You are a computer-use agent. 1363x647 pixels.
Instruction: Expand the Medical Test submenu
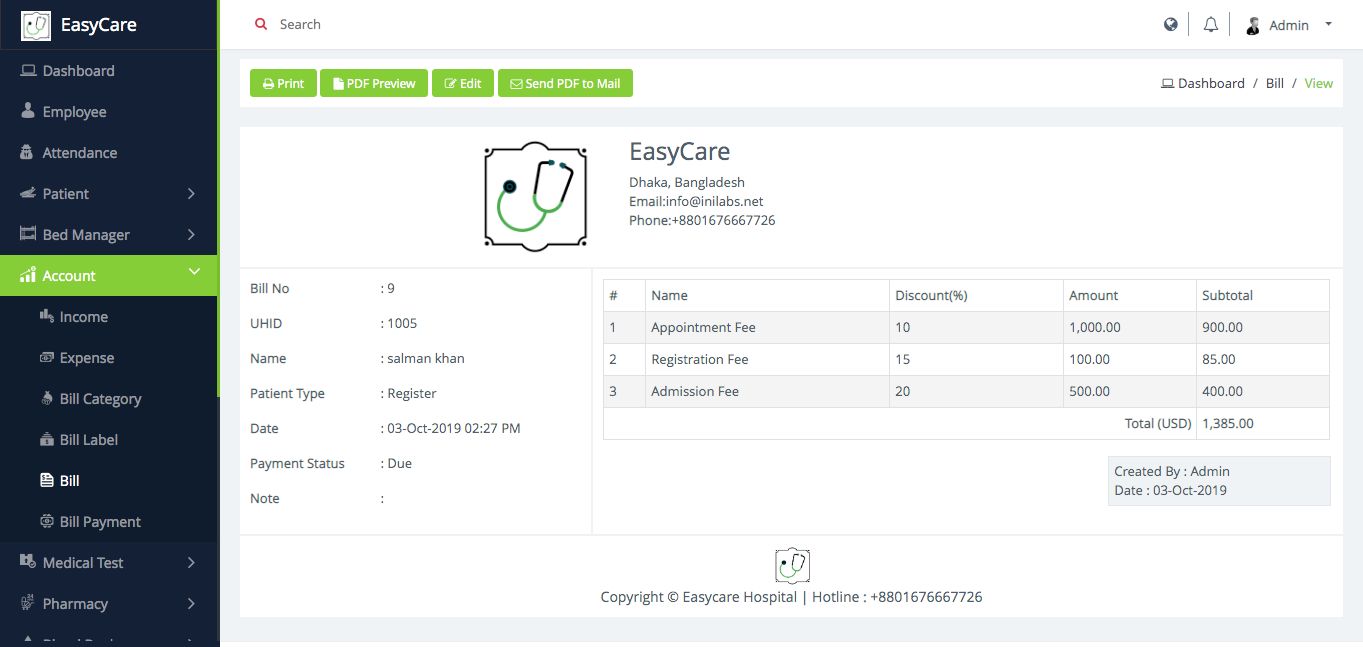(191, 563)
